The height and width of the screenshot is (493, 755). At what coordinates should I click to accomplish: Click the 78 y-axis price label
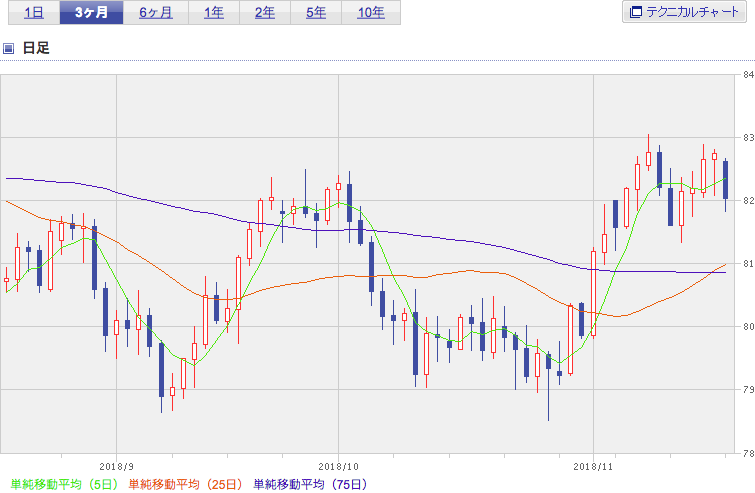pyautogui.click(x=748, y=453)
